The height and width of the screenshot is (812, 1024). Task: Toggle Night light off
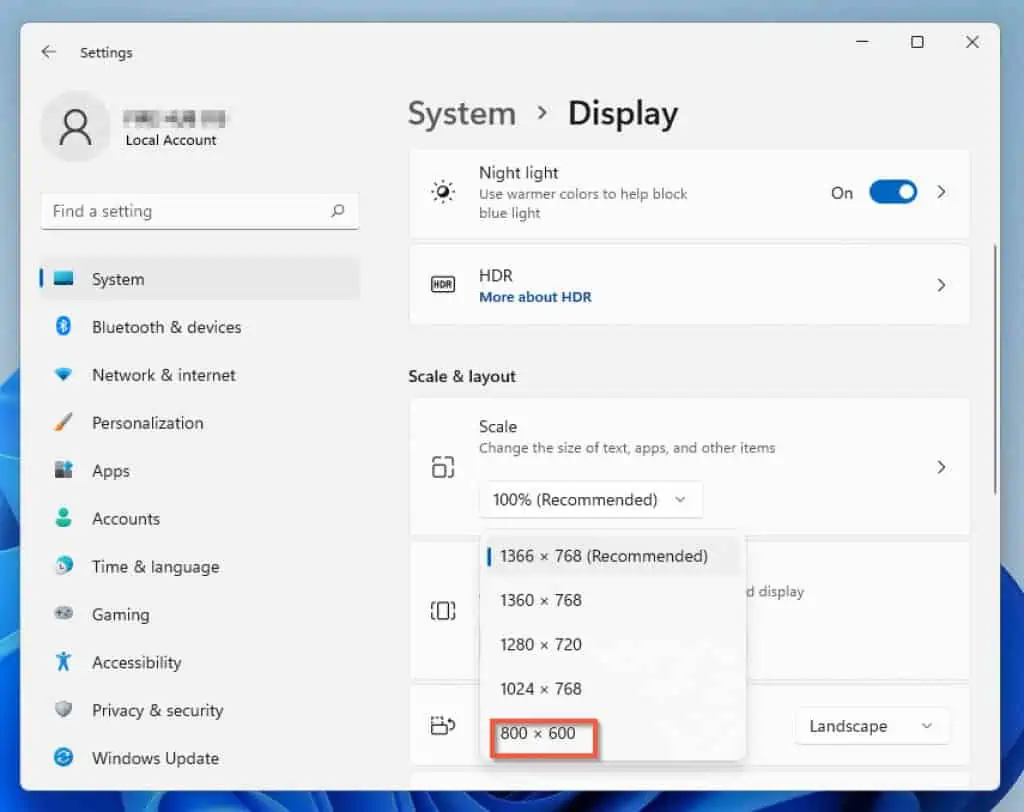click(893, 192)
